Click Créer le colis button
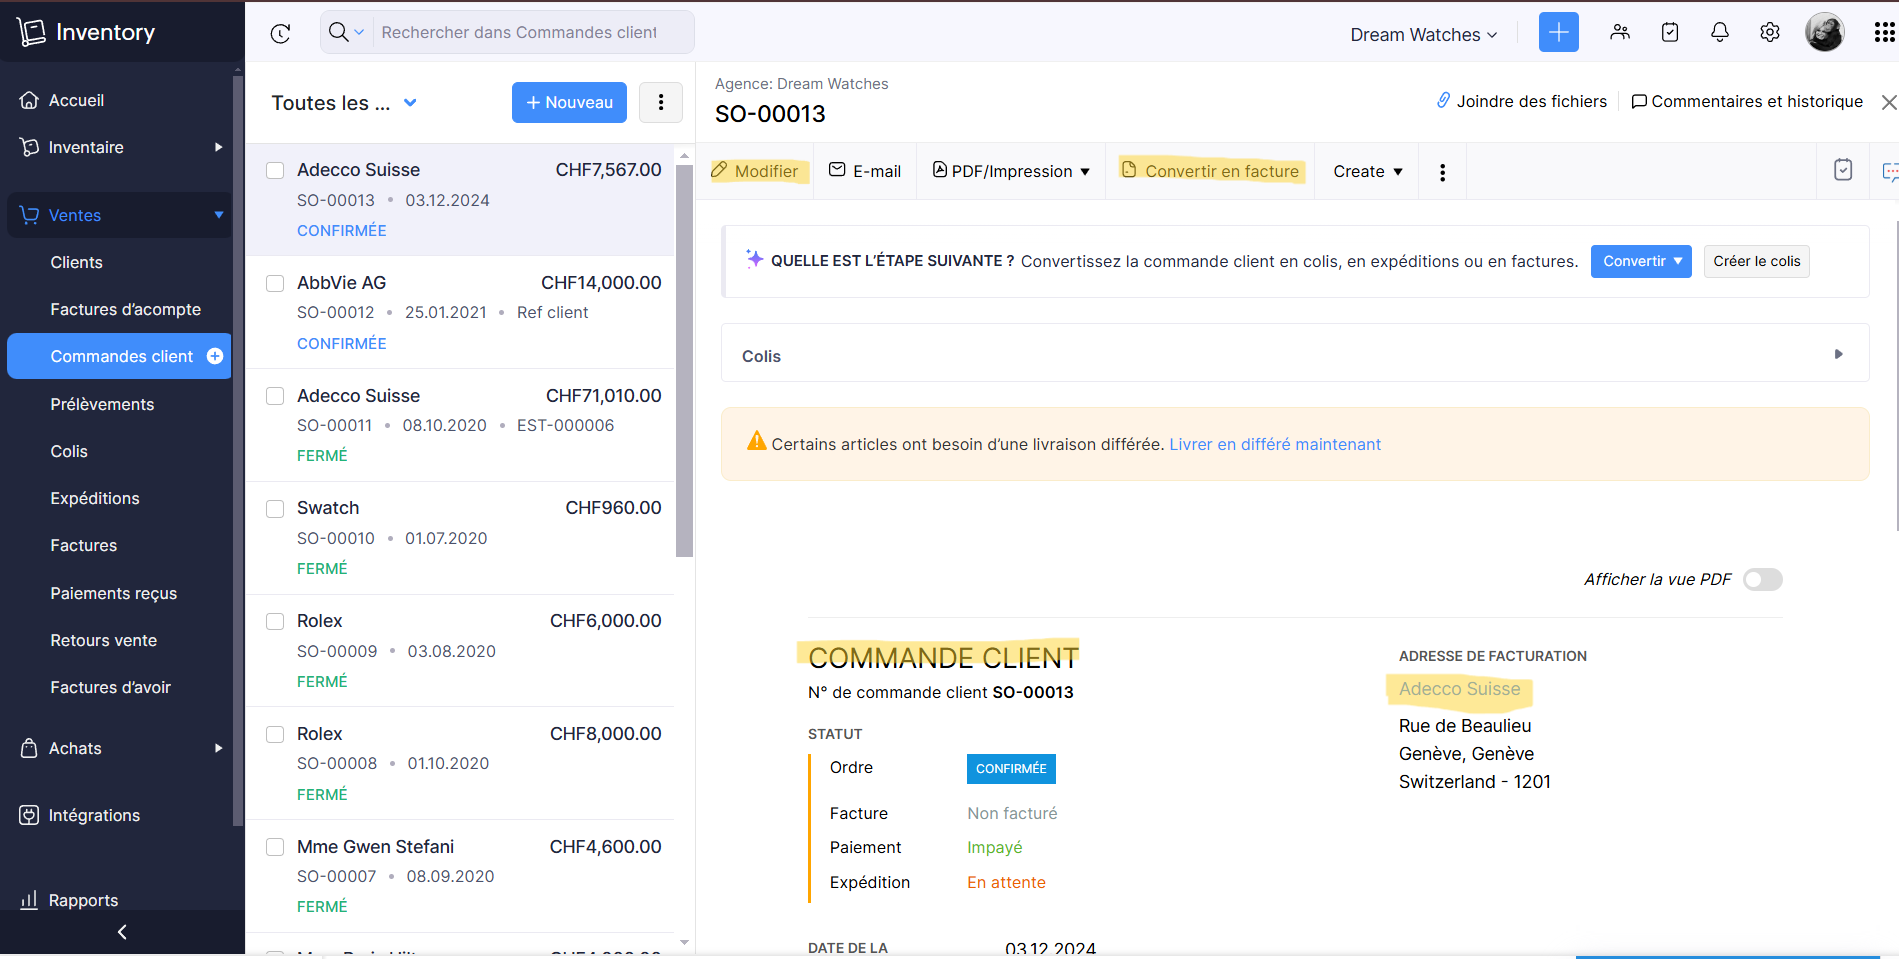This screenshot has width=1899, height=959. [x=1756, y=261]
